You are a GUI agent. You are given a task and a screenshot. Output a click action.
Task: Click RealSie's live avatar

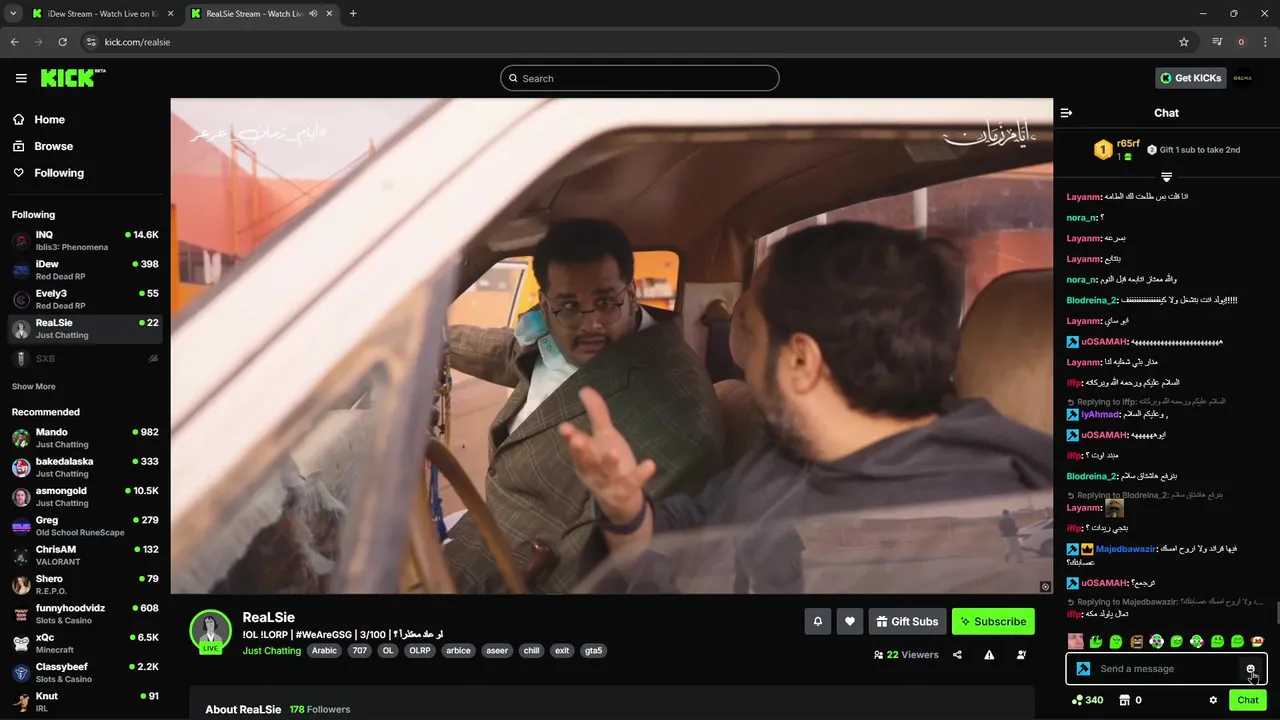(x=211, y=631)
